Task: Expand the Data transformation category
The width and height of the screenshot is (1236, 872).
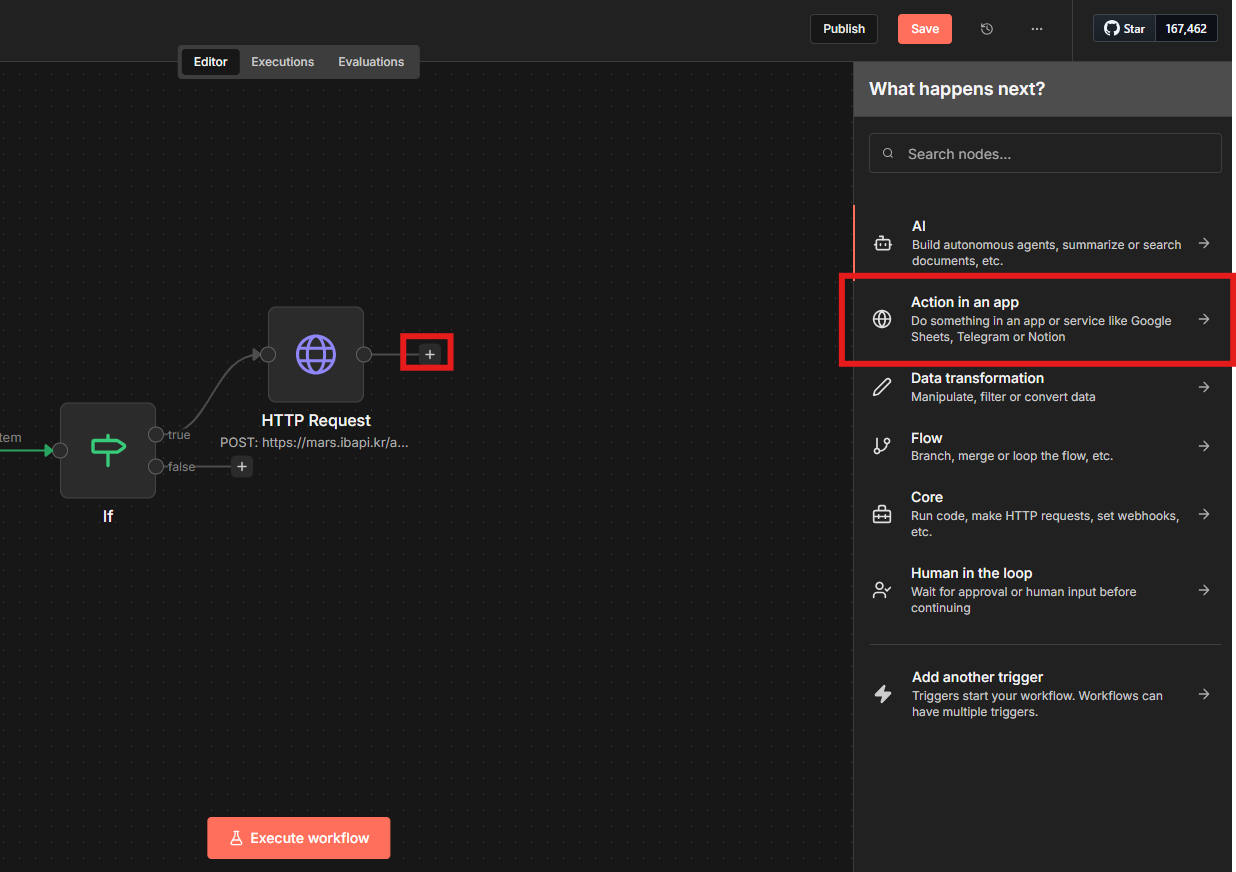Action: coord(1204,387)
